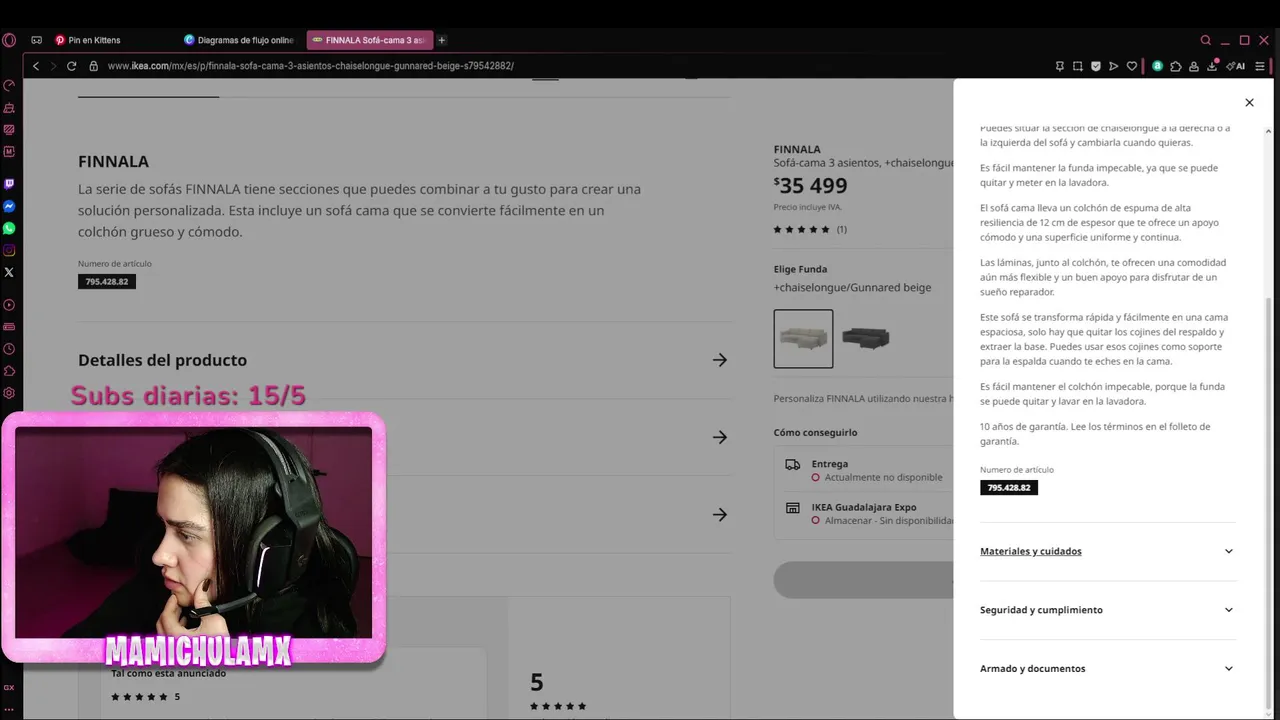Expand Seguridad y cumplimiento section
1280x720 pixels.
point(1108,610)
